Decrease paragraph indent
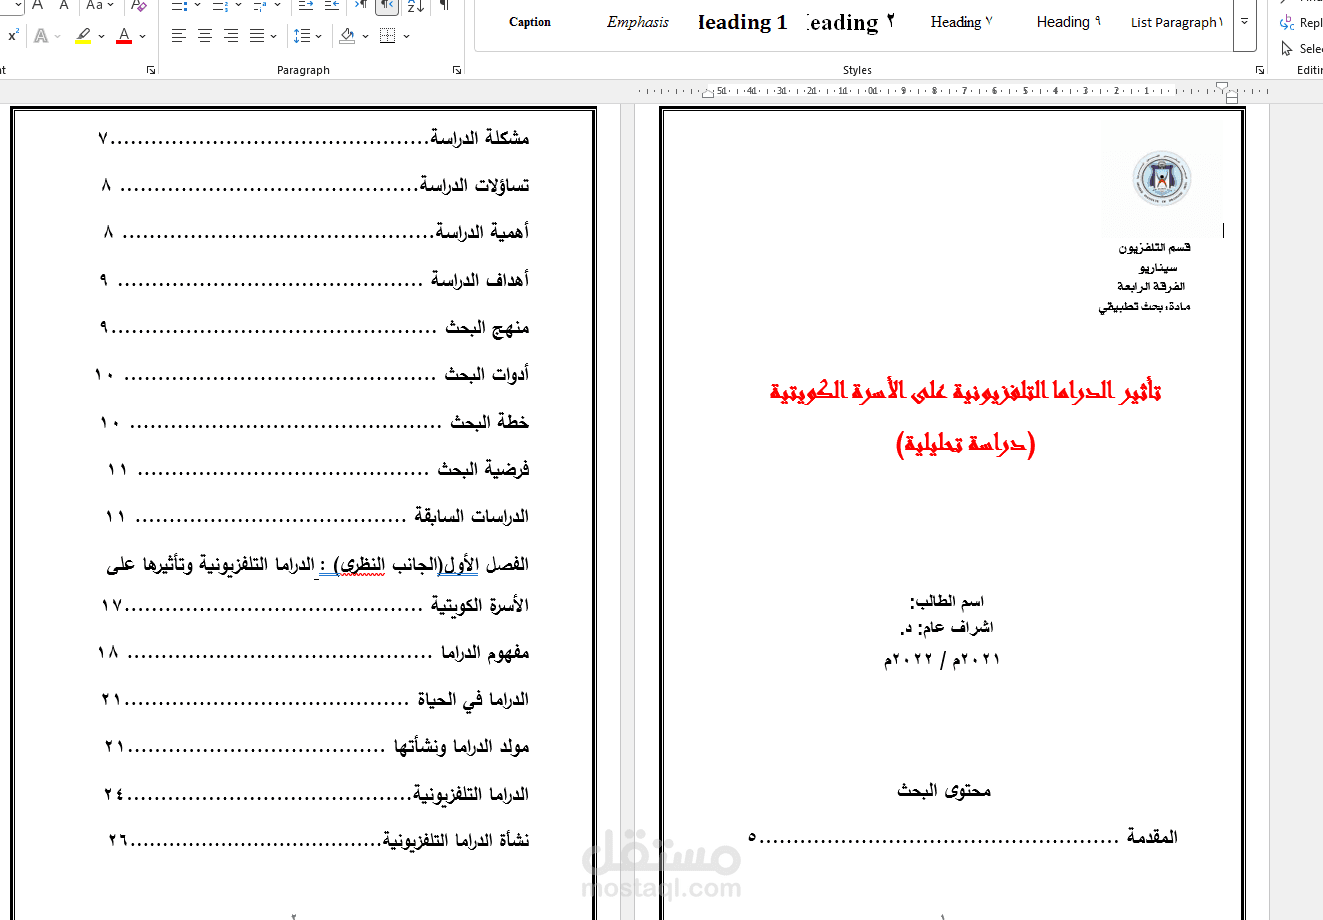Image resolution: width=1323 pixels, height=920 pixels. pos(306,6)
